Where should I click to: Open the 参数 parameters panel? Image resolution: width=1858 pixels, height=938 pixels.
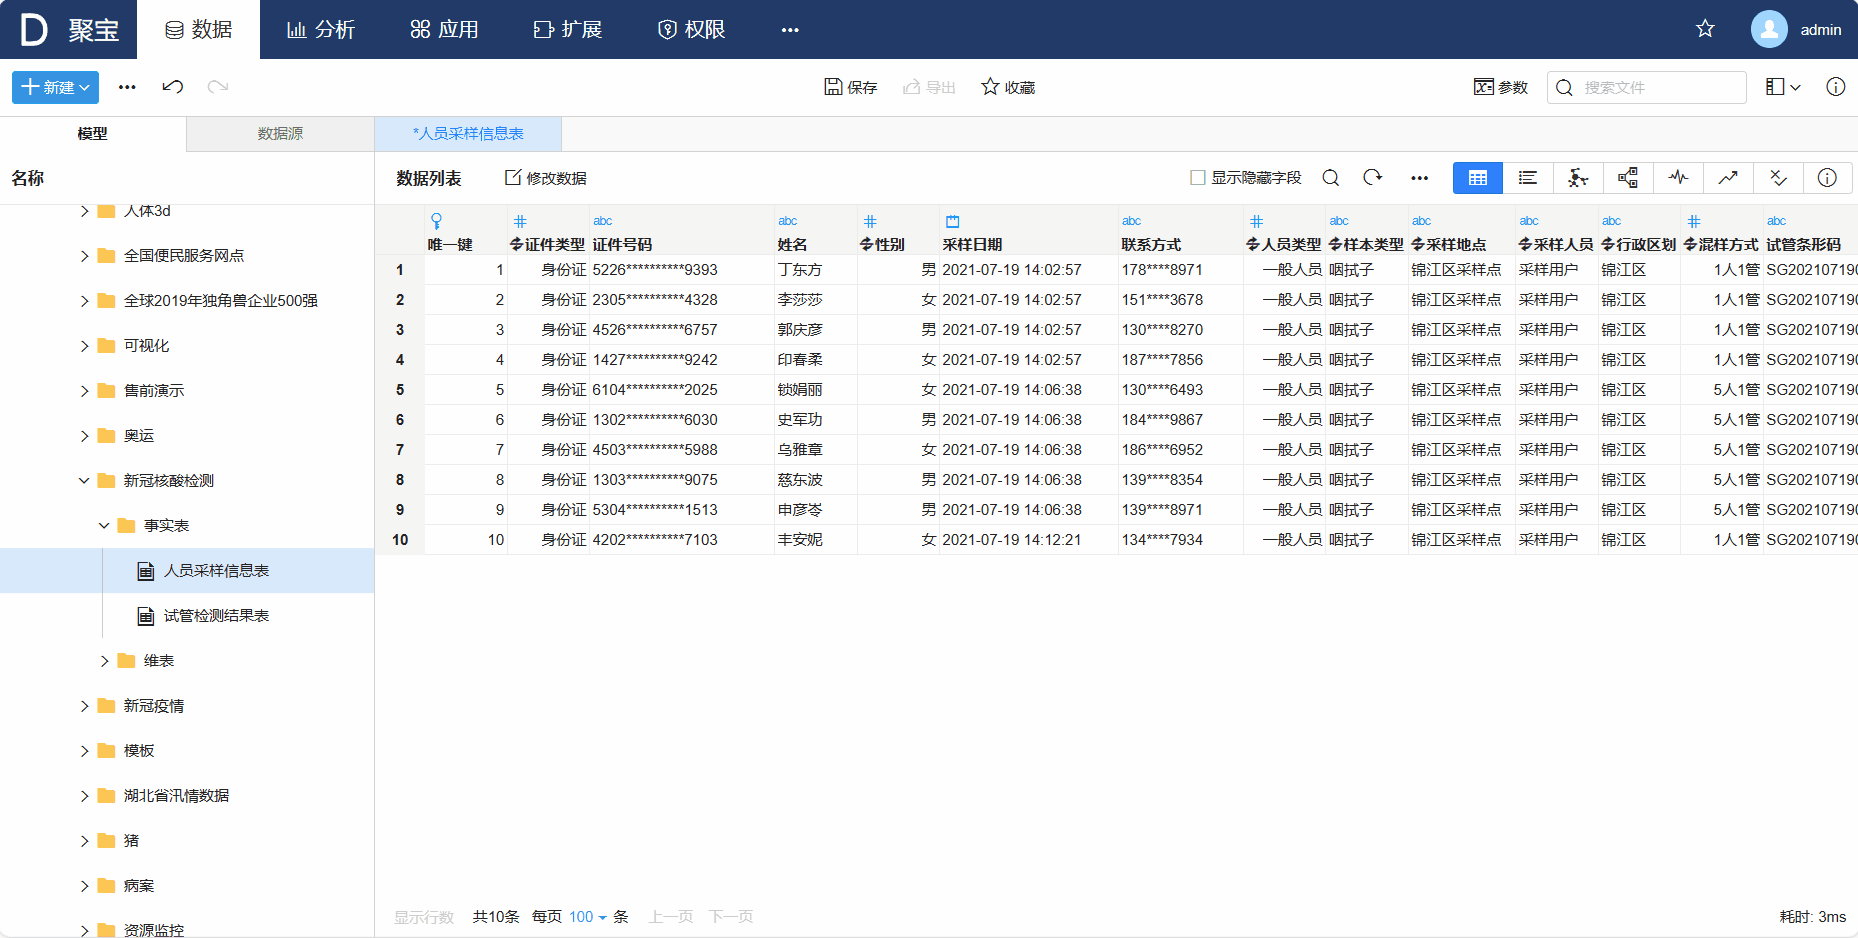click(x=1501, y=87)
